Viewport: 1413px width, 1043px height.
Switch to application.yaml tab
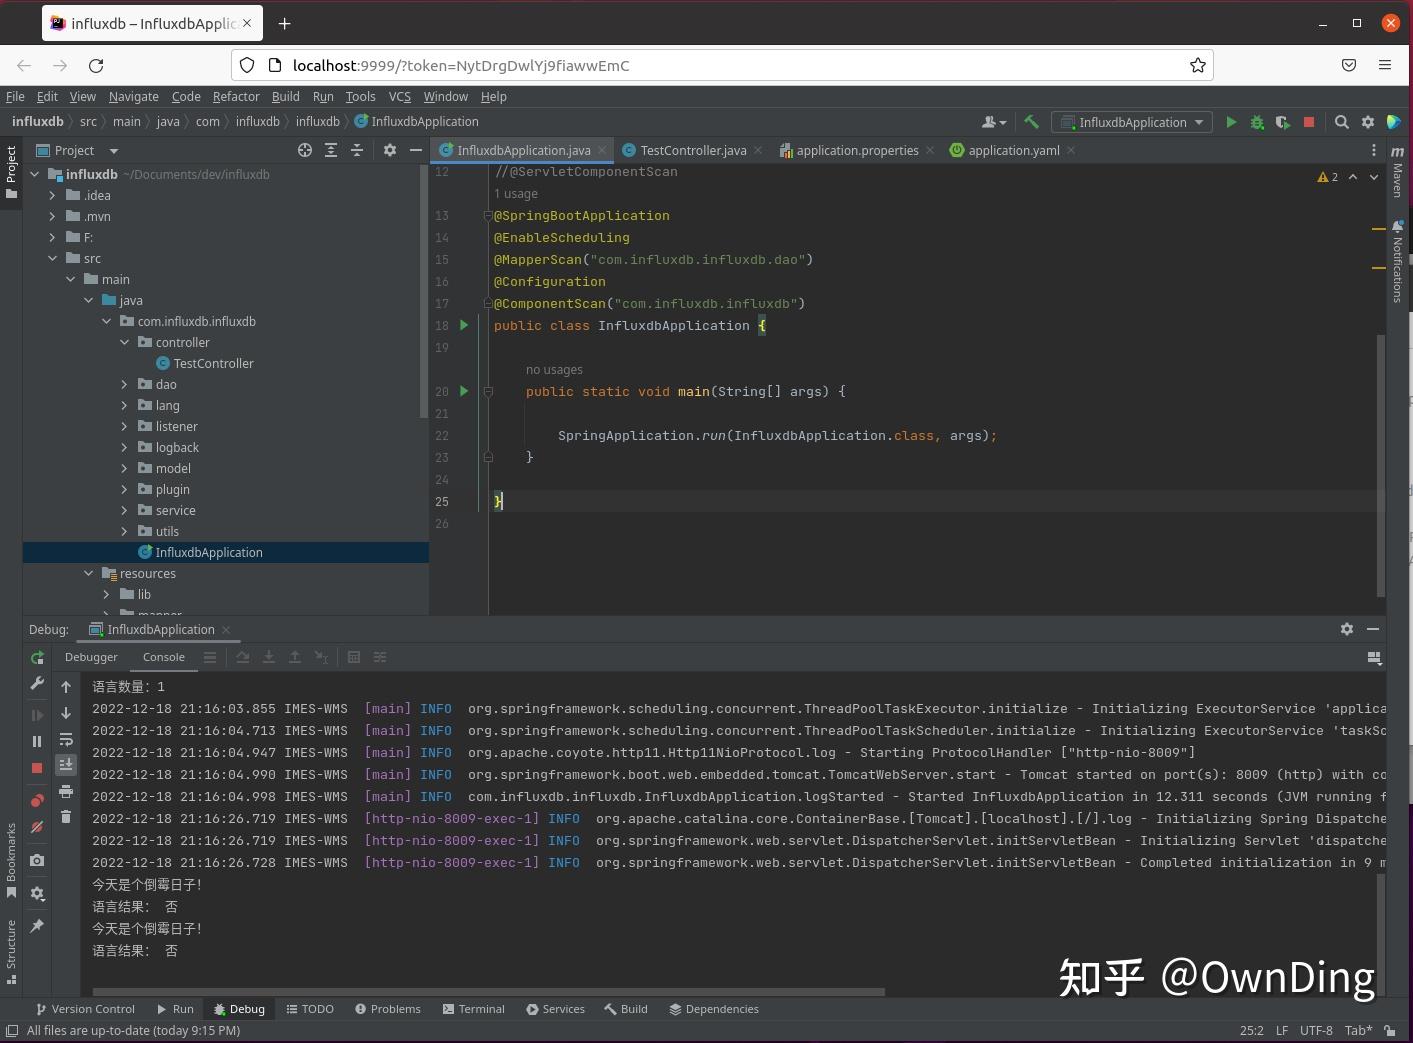pos(1014,150)
